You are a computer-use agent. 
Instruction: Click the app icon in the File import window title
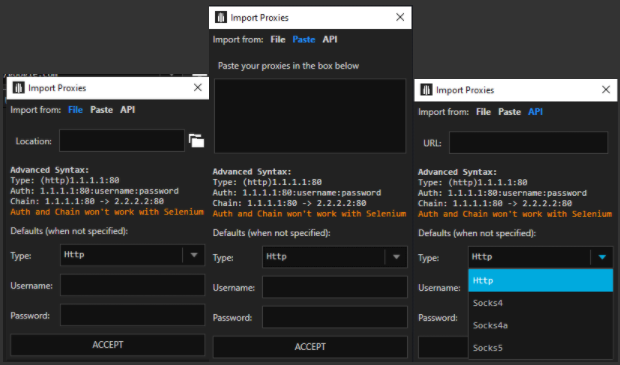click(18, 88)
